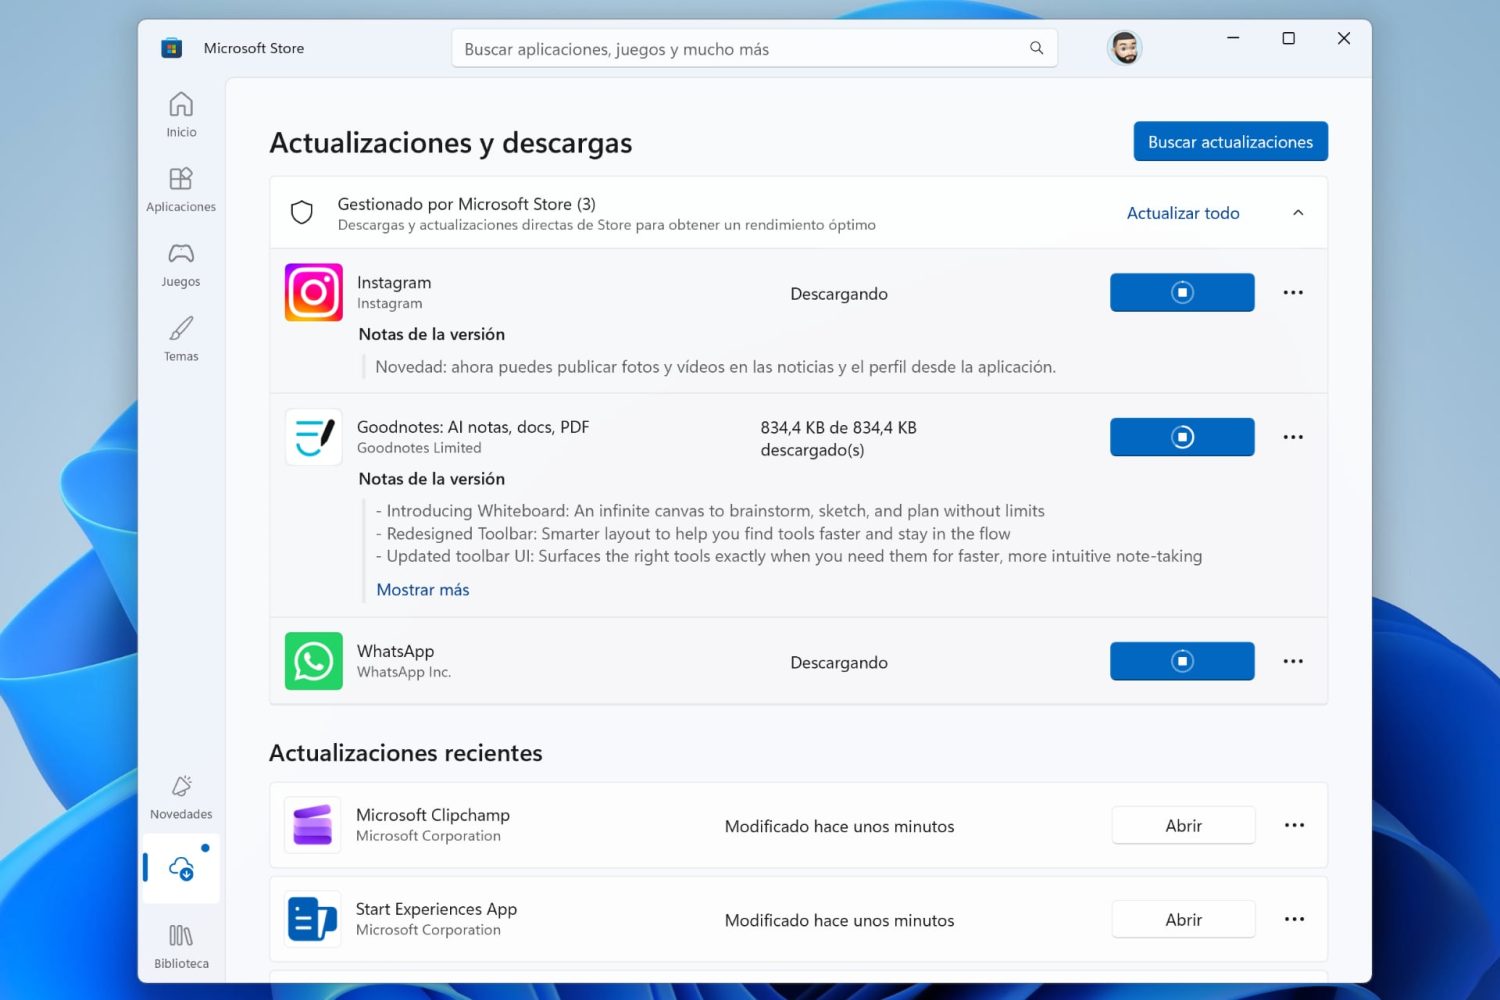Stop the Goodnotes download

click(x=1182, y=436)
